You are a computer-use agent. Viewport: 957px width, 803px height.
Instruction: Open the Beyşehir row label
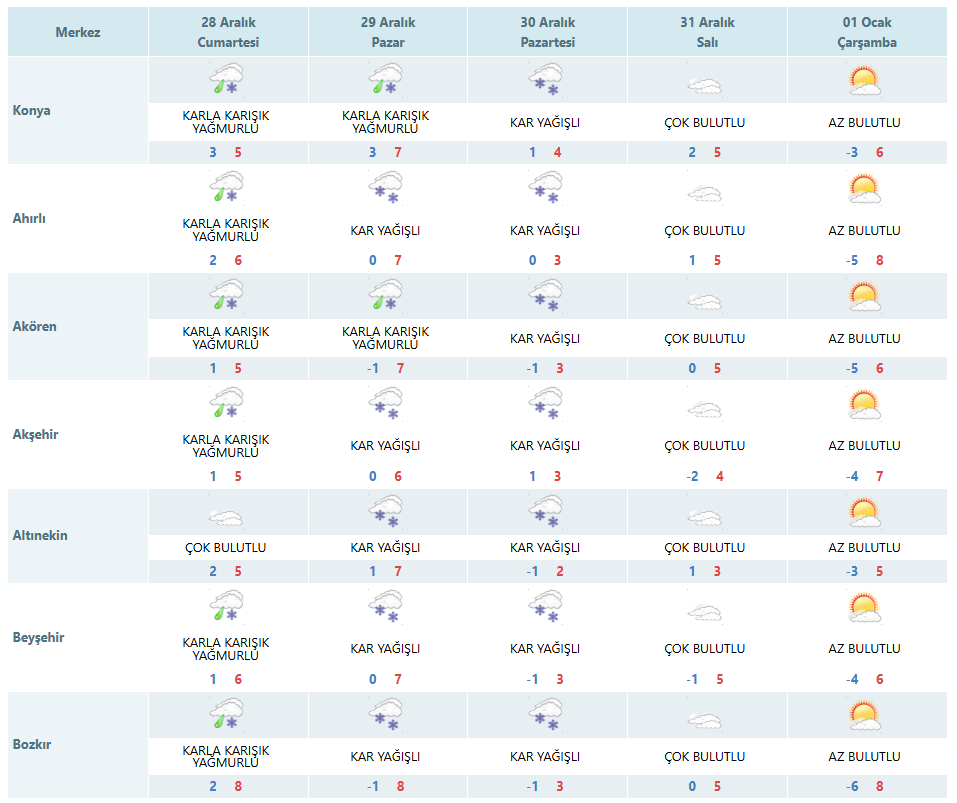38,637
